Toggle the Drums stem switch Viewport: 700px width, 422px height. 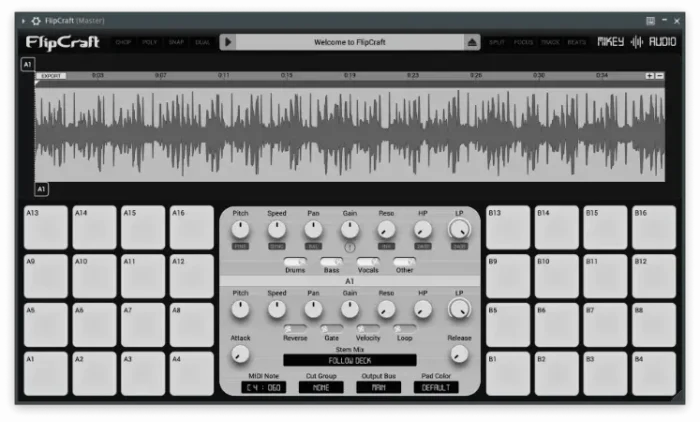(295, 262)
